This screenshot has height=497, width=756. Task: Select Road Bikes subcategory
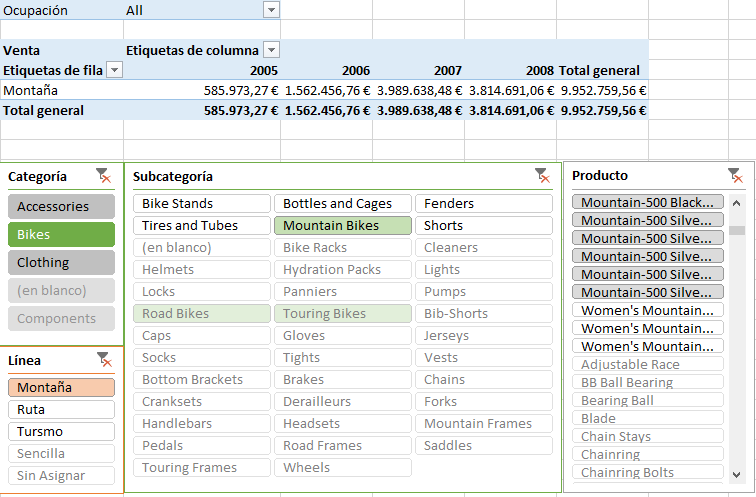pyautogui.click(x=201, y=314)
